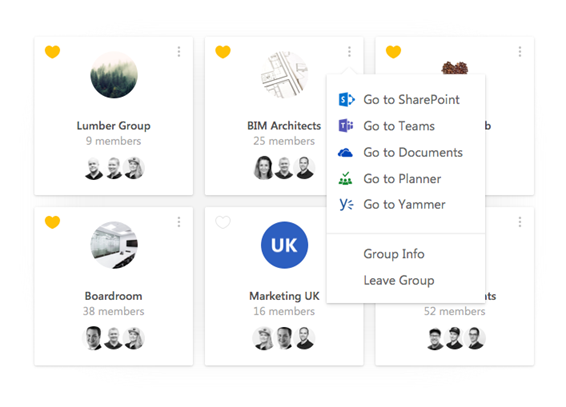Viewport: 566px width, 407px height.
Task: Click the OneDrive cloud Documents icon
Action: [345, 153]
